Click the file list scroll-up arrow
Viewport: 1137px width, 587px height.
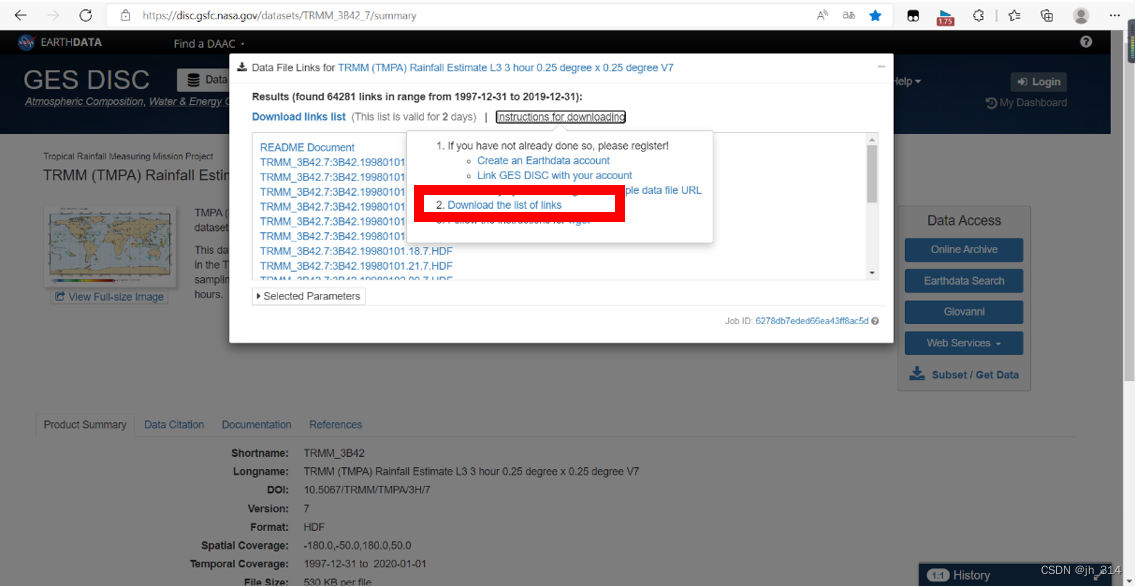[872, 139]
